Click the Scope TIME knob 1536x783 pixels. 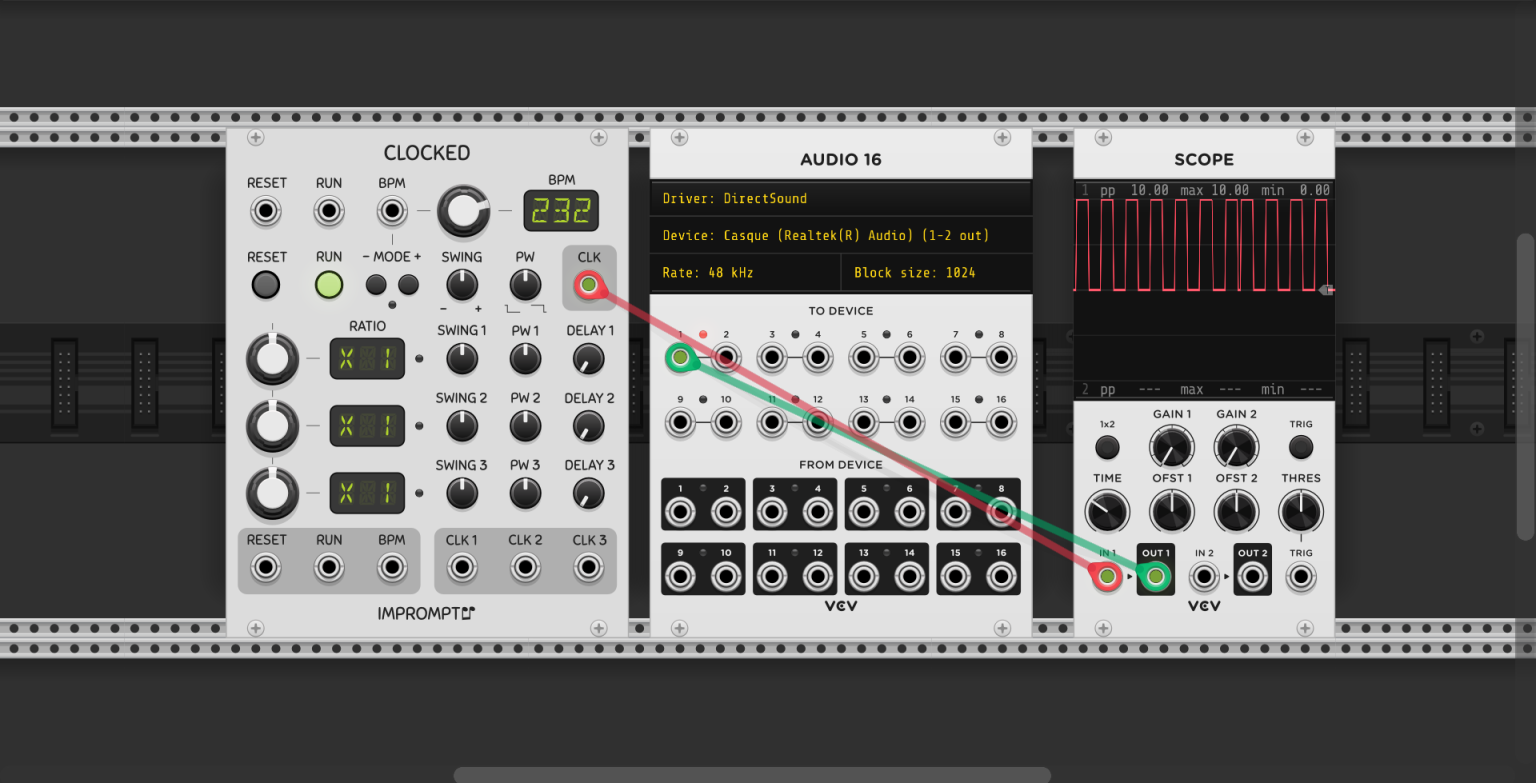(1107, 511)
